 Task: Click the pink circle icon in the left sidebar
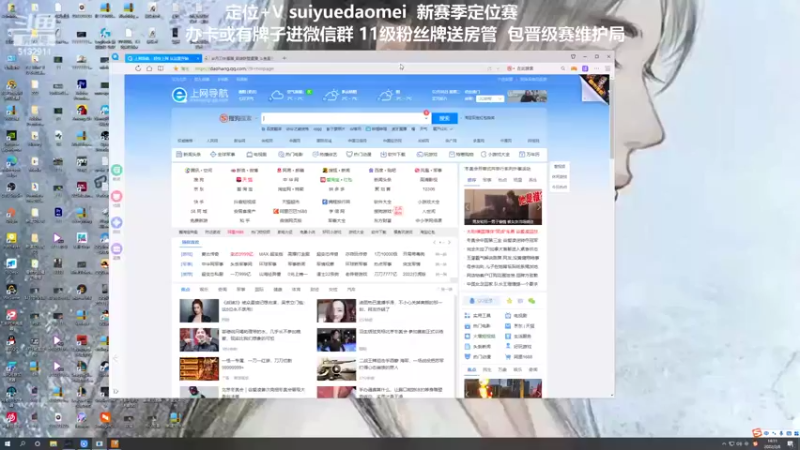click(117, 196)
